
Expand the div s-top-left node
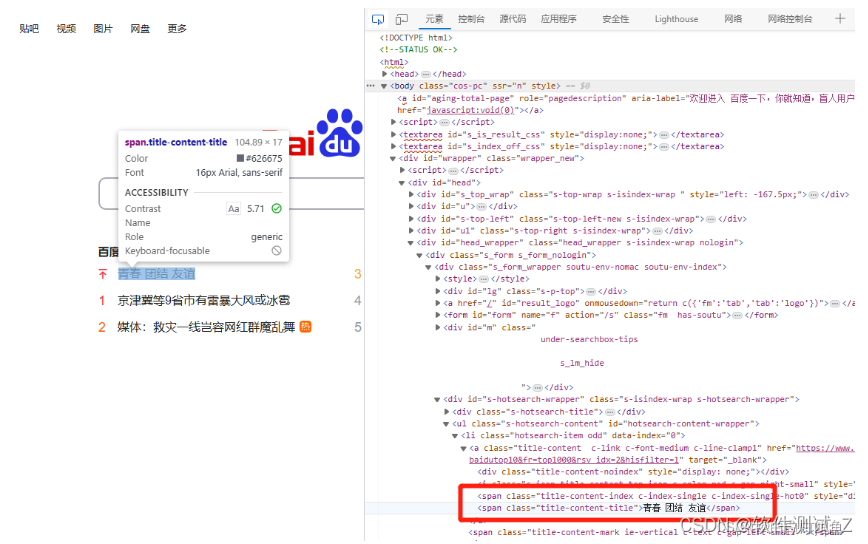pyautogui.click(x=411, y=219)
